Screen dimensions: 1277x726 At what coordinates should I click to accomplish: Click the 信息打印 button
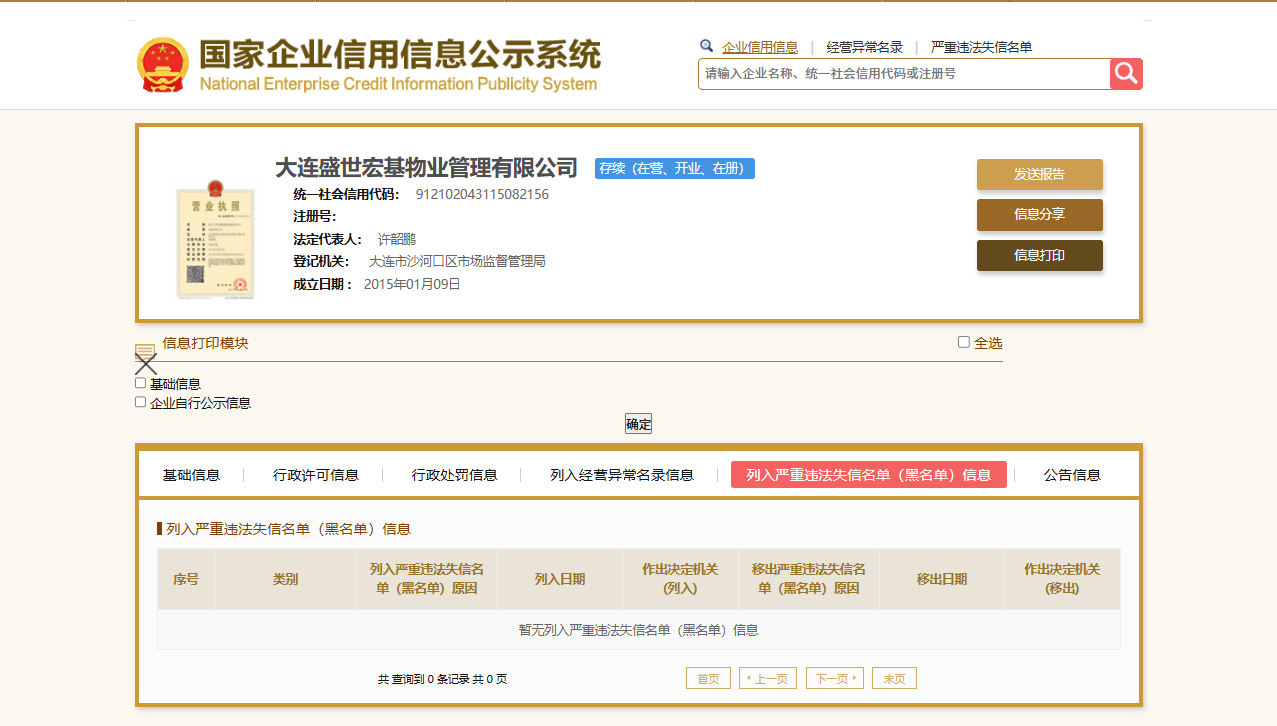pos(1039,256)
